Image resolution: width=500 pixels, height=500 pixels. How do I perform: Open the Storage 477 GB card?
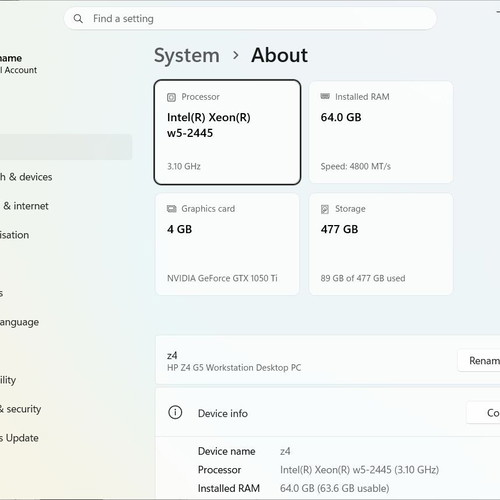coord(381,244)
